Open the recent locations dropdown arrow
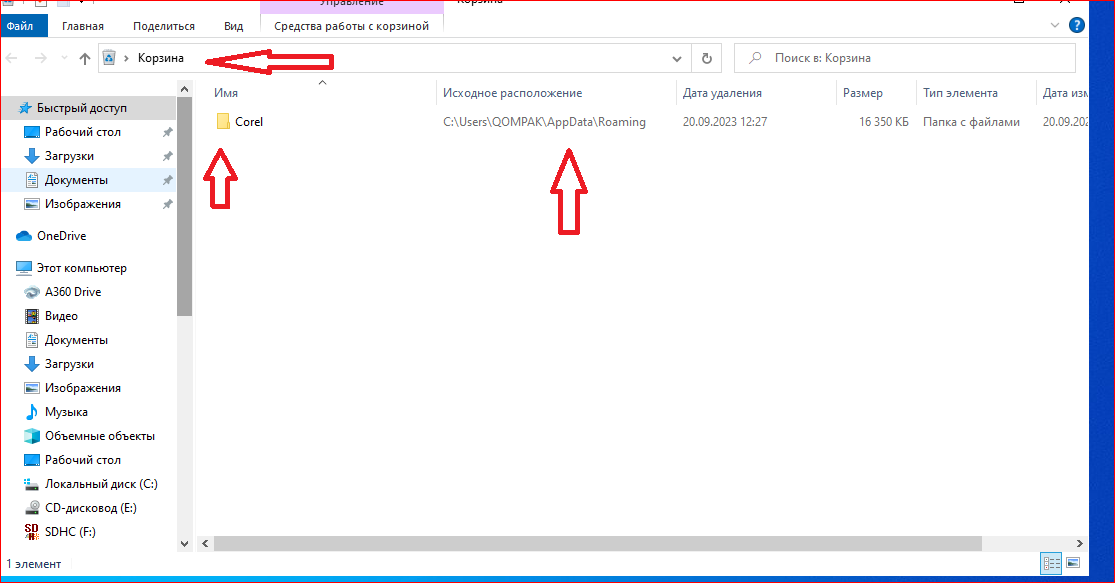The width and height of the screenshot is (1115, 583). (x=64, y=58)
